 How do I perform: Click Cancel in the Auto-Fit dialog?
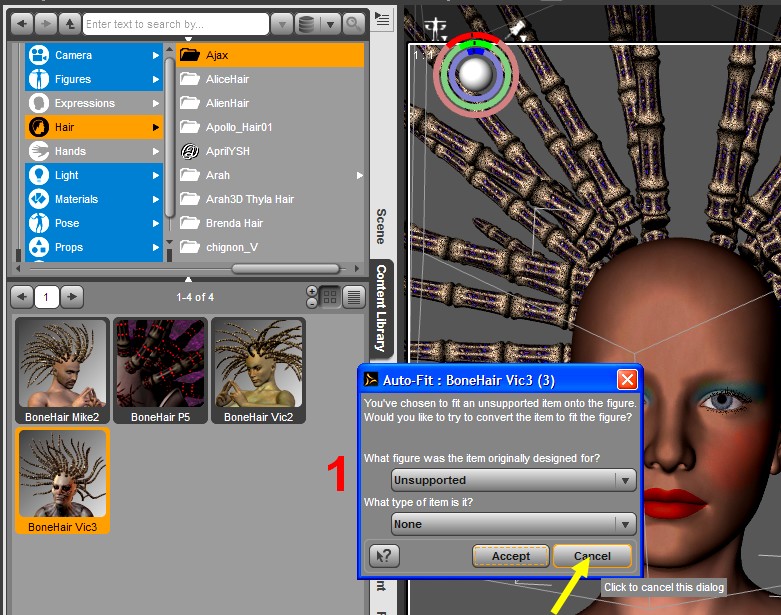pos(592,556)
